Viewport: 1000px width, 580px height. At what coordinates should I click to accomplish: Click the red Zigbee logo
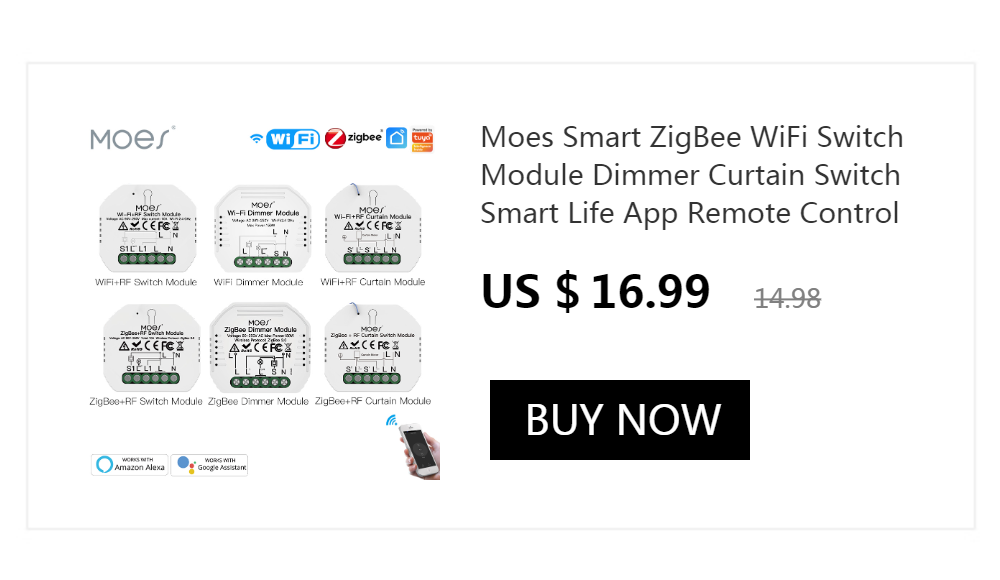353,138
